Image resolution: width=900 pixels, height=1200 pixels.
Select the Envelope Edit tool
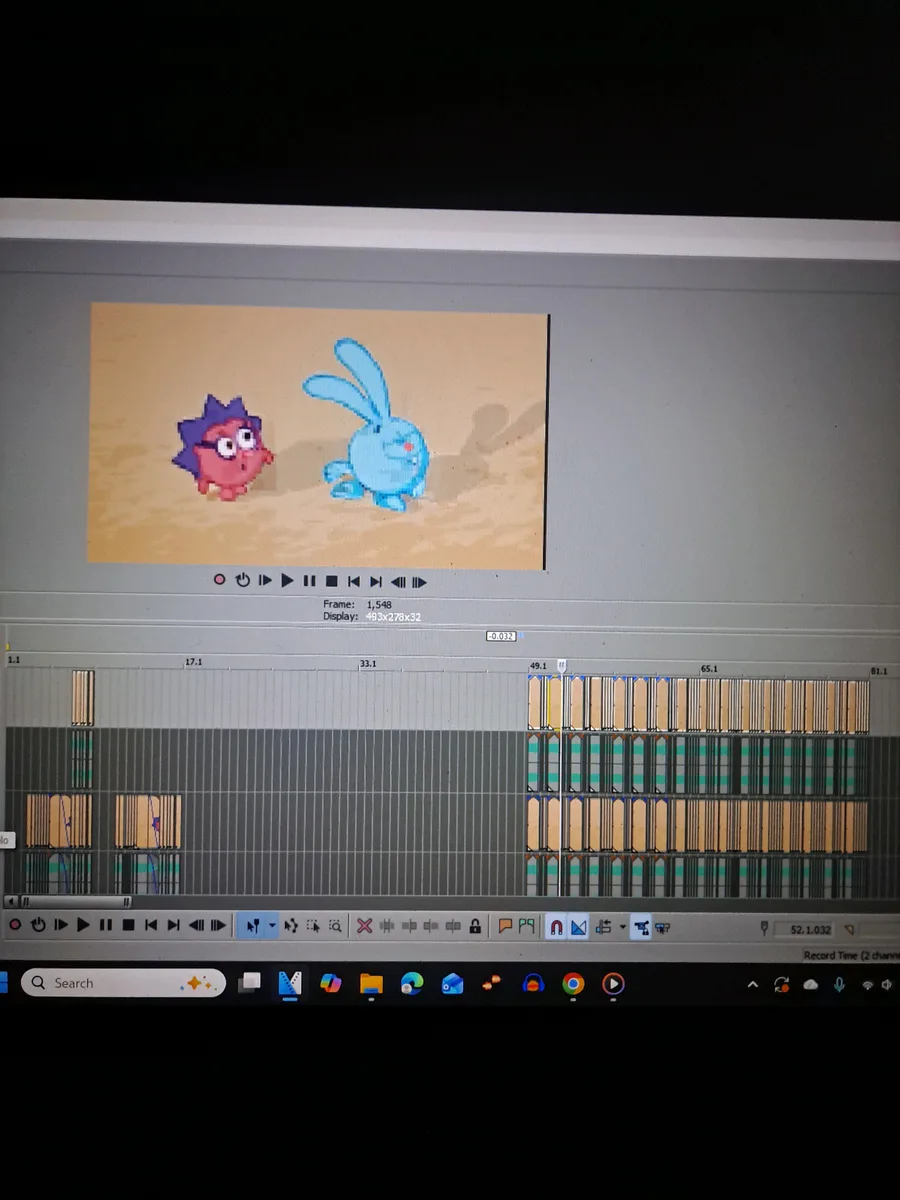coord(291,925)
